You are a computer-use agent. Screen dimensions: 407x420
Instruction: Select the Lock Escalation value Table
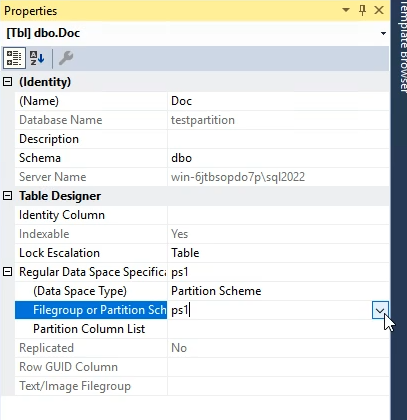[278, 253]
